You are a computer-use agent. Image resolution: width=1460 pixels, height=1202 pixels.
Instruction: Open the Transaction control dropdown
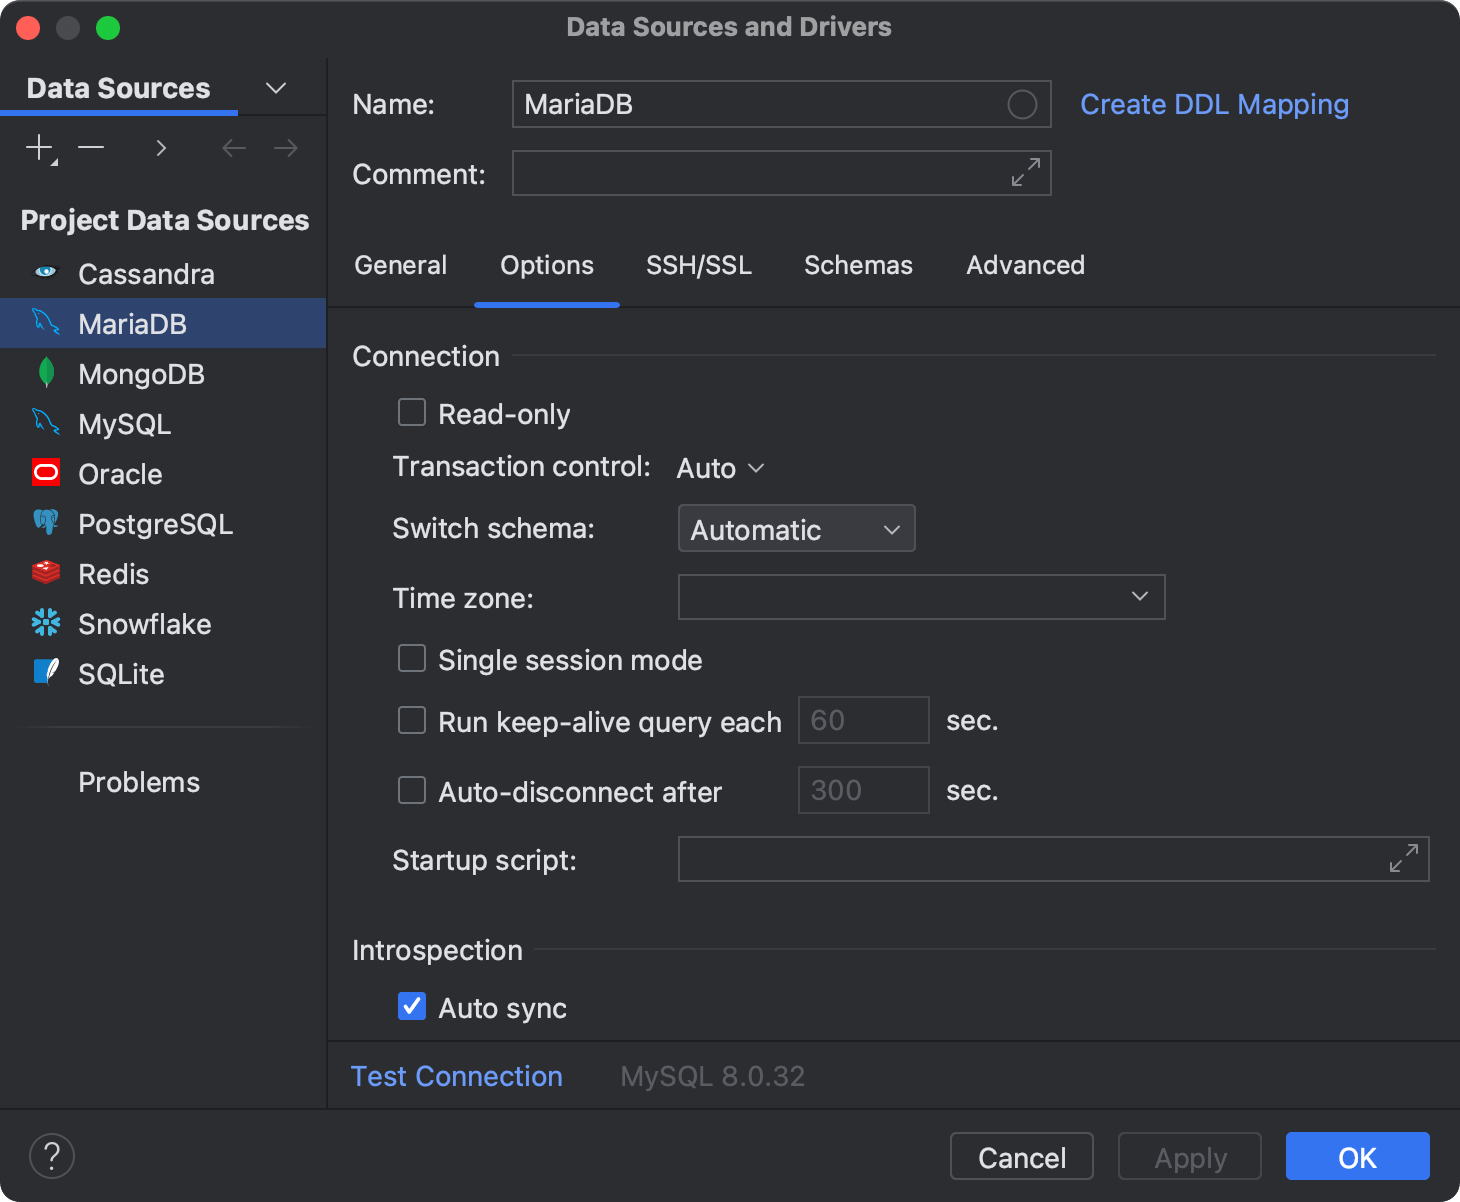[719, 467]
